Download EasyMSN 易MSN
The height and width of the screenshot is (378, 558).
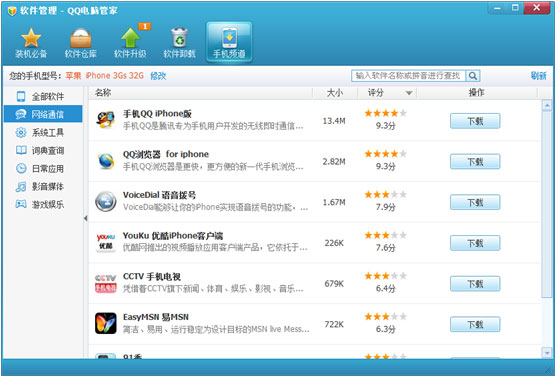[x=475, y=324]
